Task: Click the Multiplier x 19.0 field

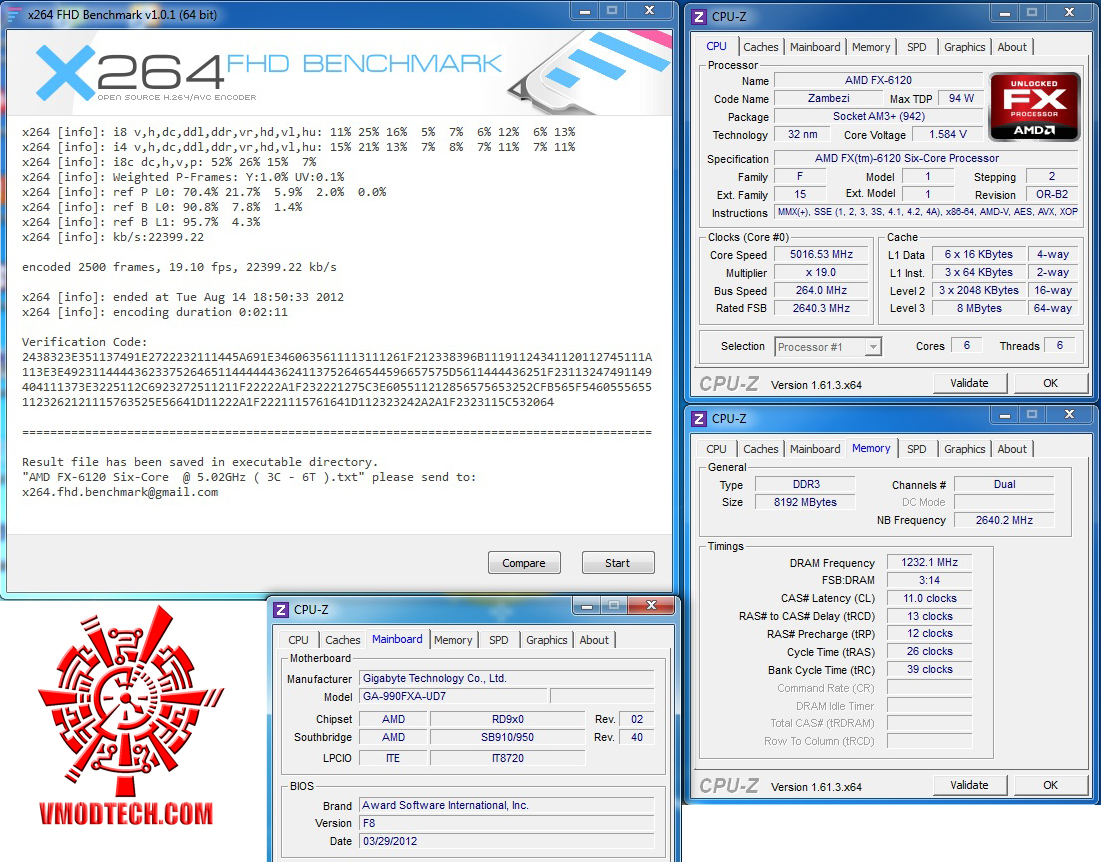Action: 821,272
